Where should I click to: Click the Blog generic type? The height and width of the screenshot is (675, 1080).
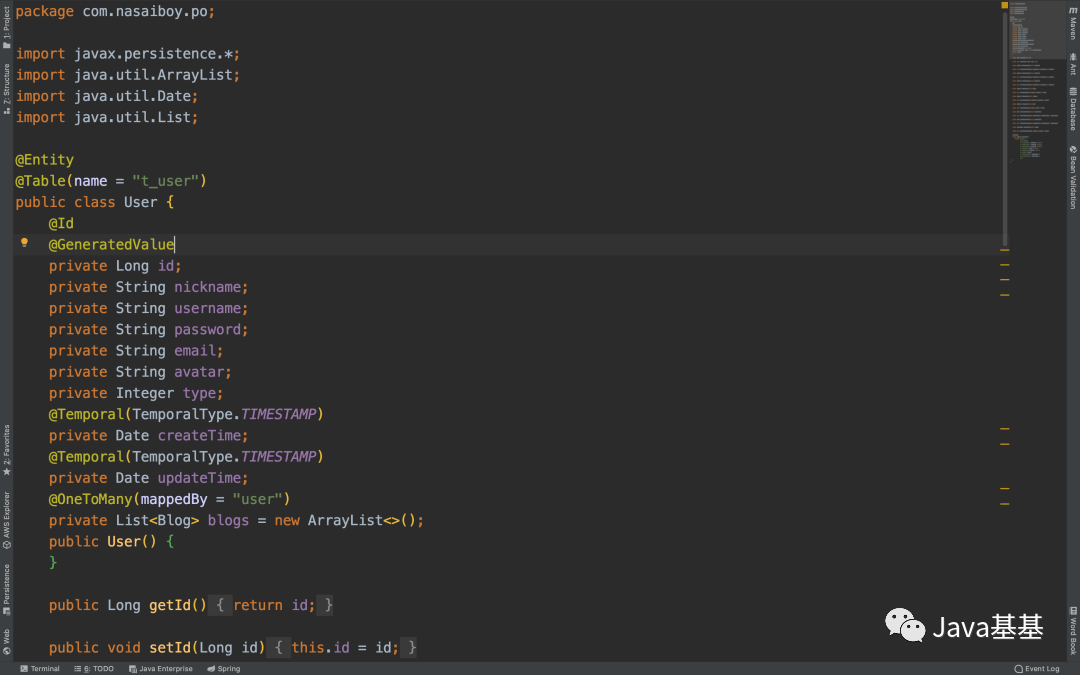click(174, 521)
